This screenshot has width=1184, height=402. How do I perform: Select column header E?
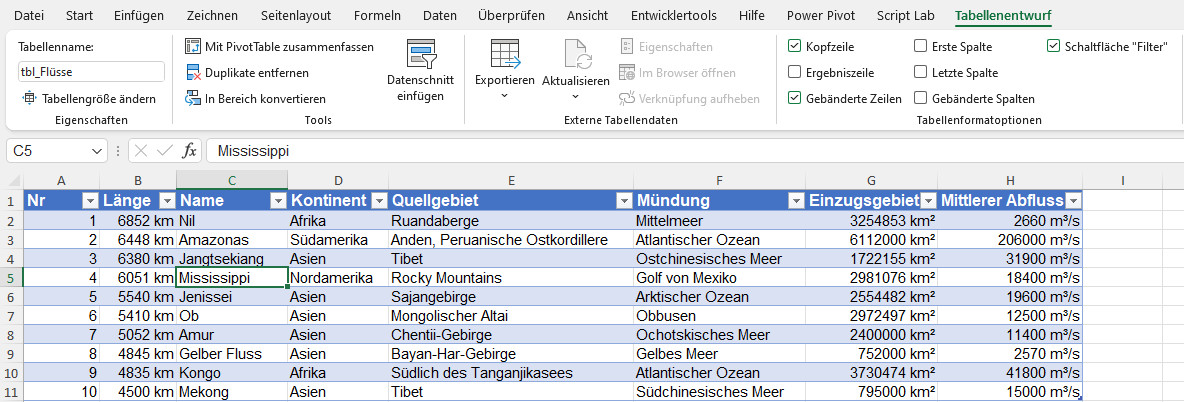(x=511, y=180)
